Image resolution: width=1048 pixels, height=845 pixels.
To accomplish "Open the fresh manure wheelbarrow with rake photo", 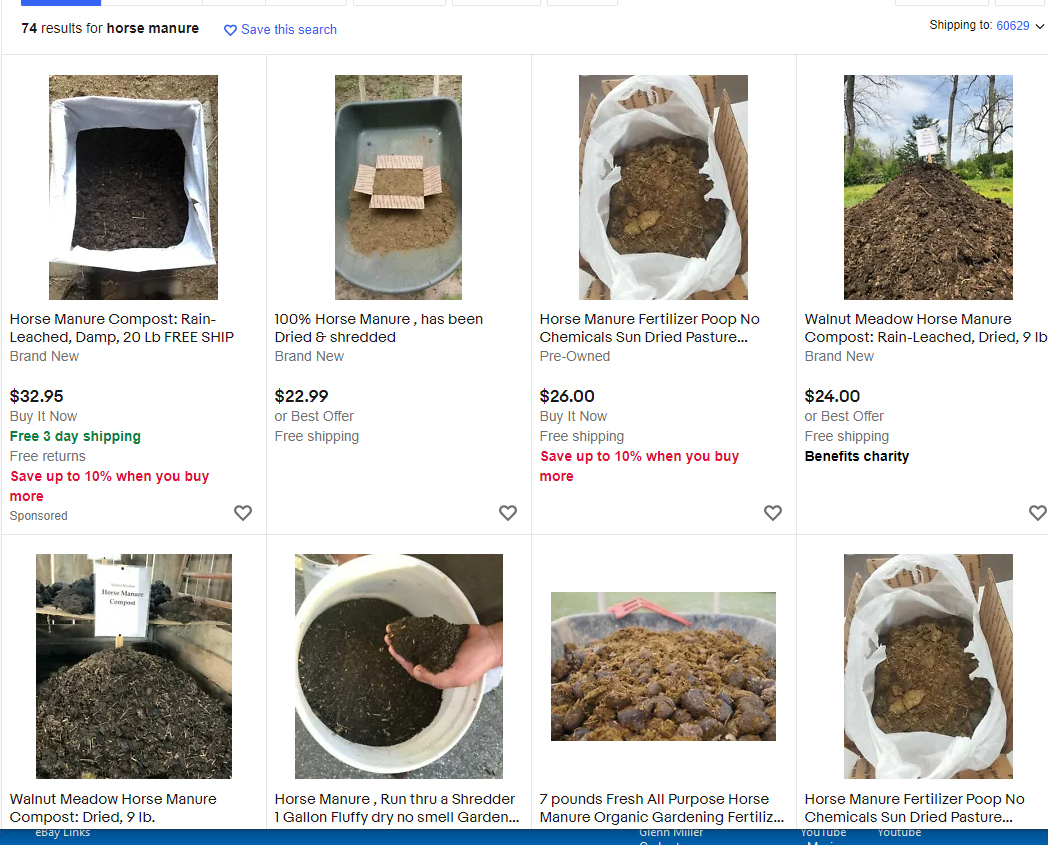I will point(663,666).
